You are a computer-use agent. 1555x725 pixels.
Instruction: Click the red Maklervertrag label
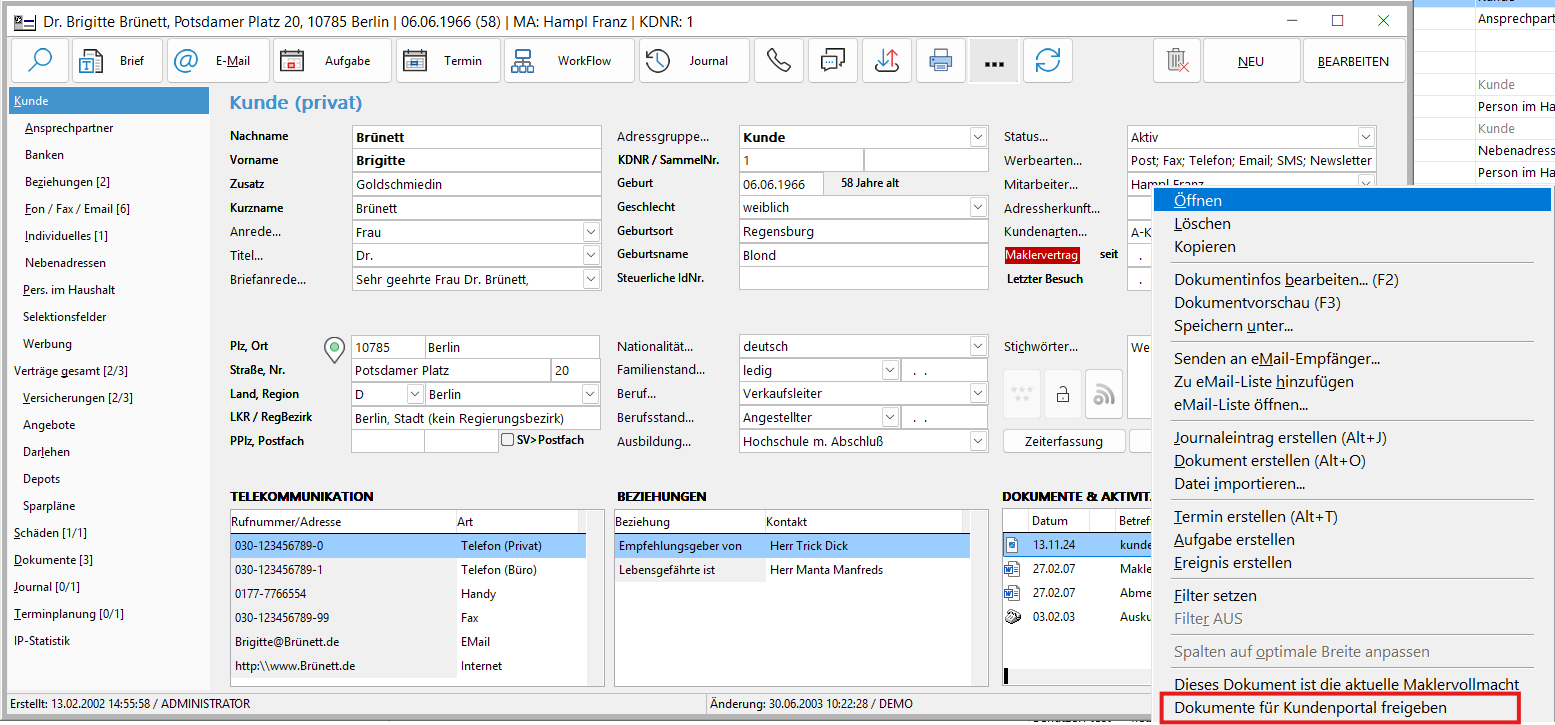(x=1042, y=255)
